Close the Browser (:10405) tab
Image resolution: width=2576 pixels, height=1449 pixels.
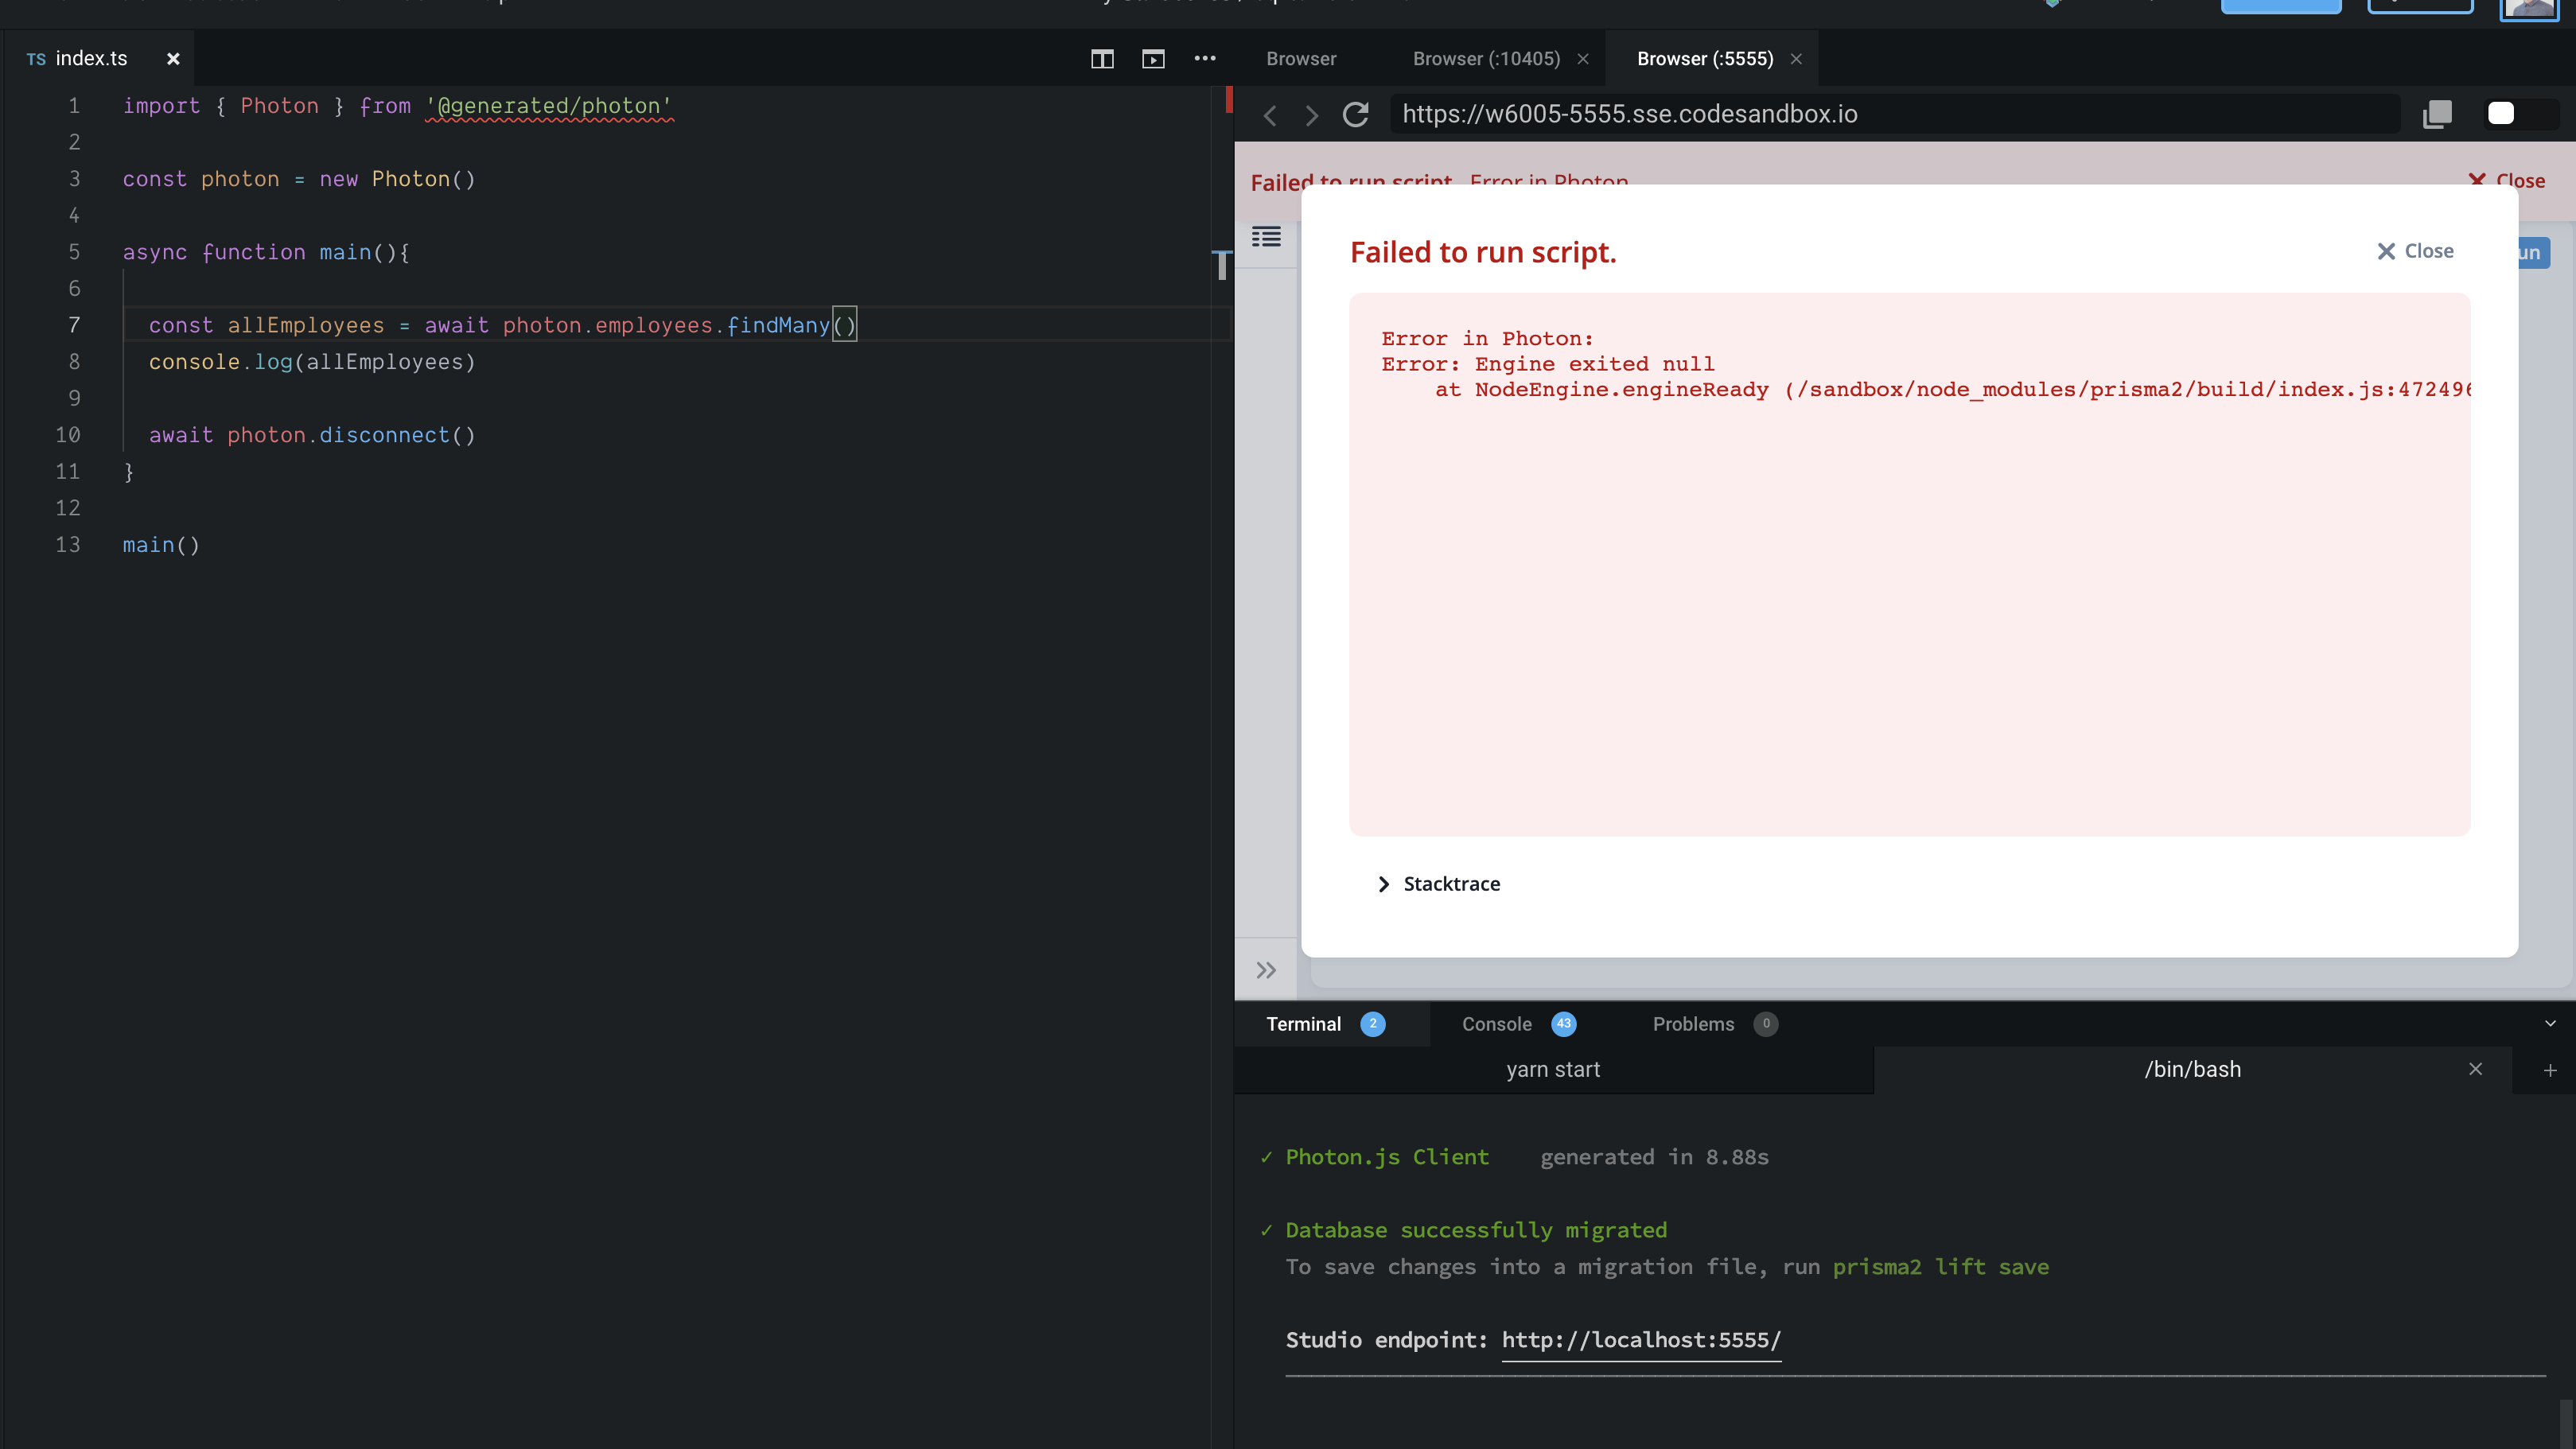tap(1583, 59)
